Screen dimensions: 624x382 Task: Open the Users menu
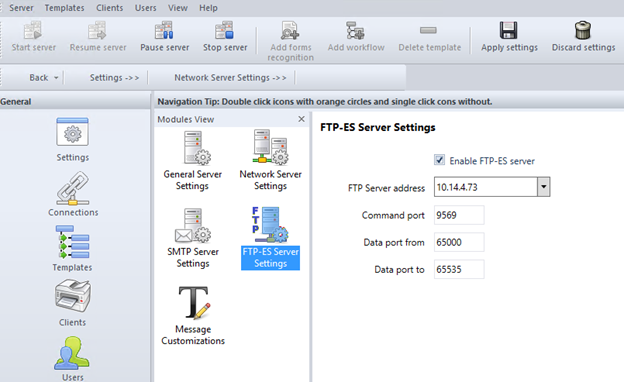(146, 8)
